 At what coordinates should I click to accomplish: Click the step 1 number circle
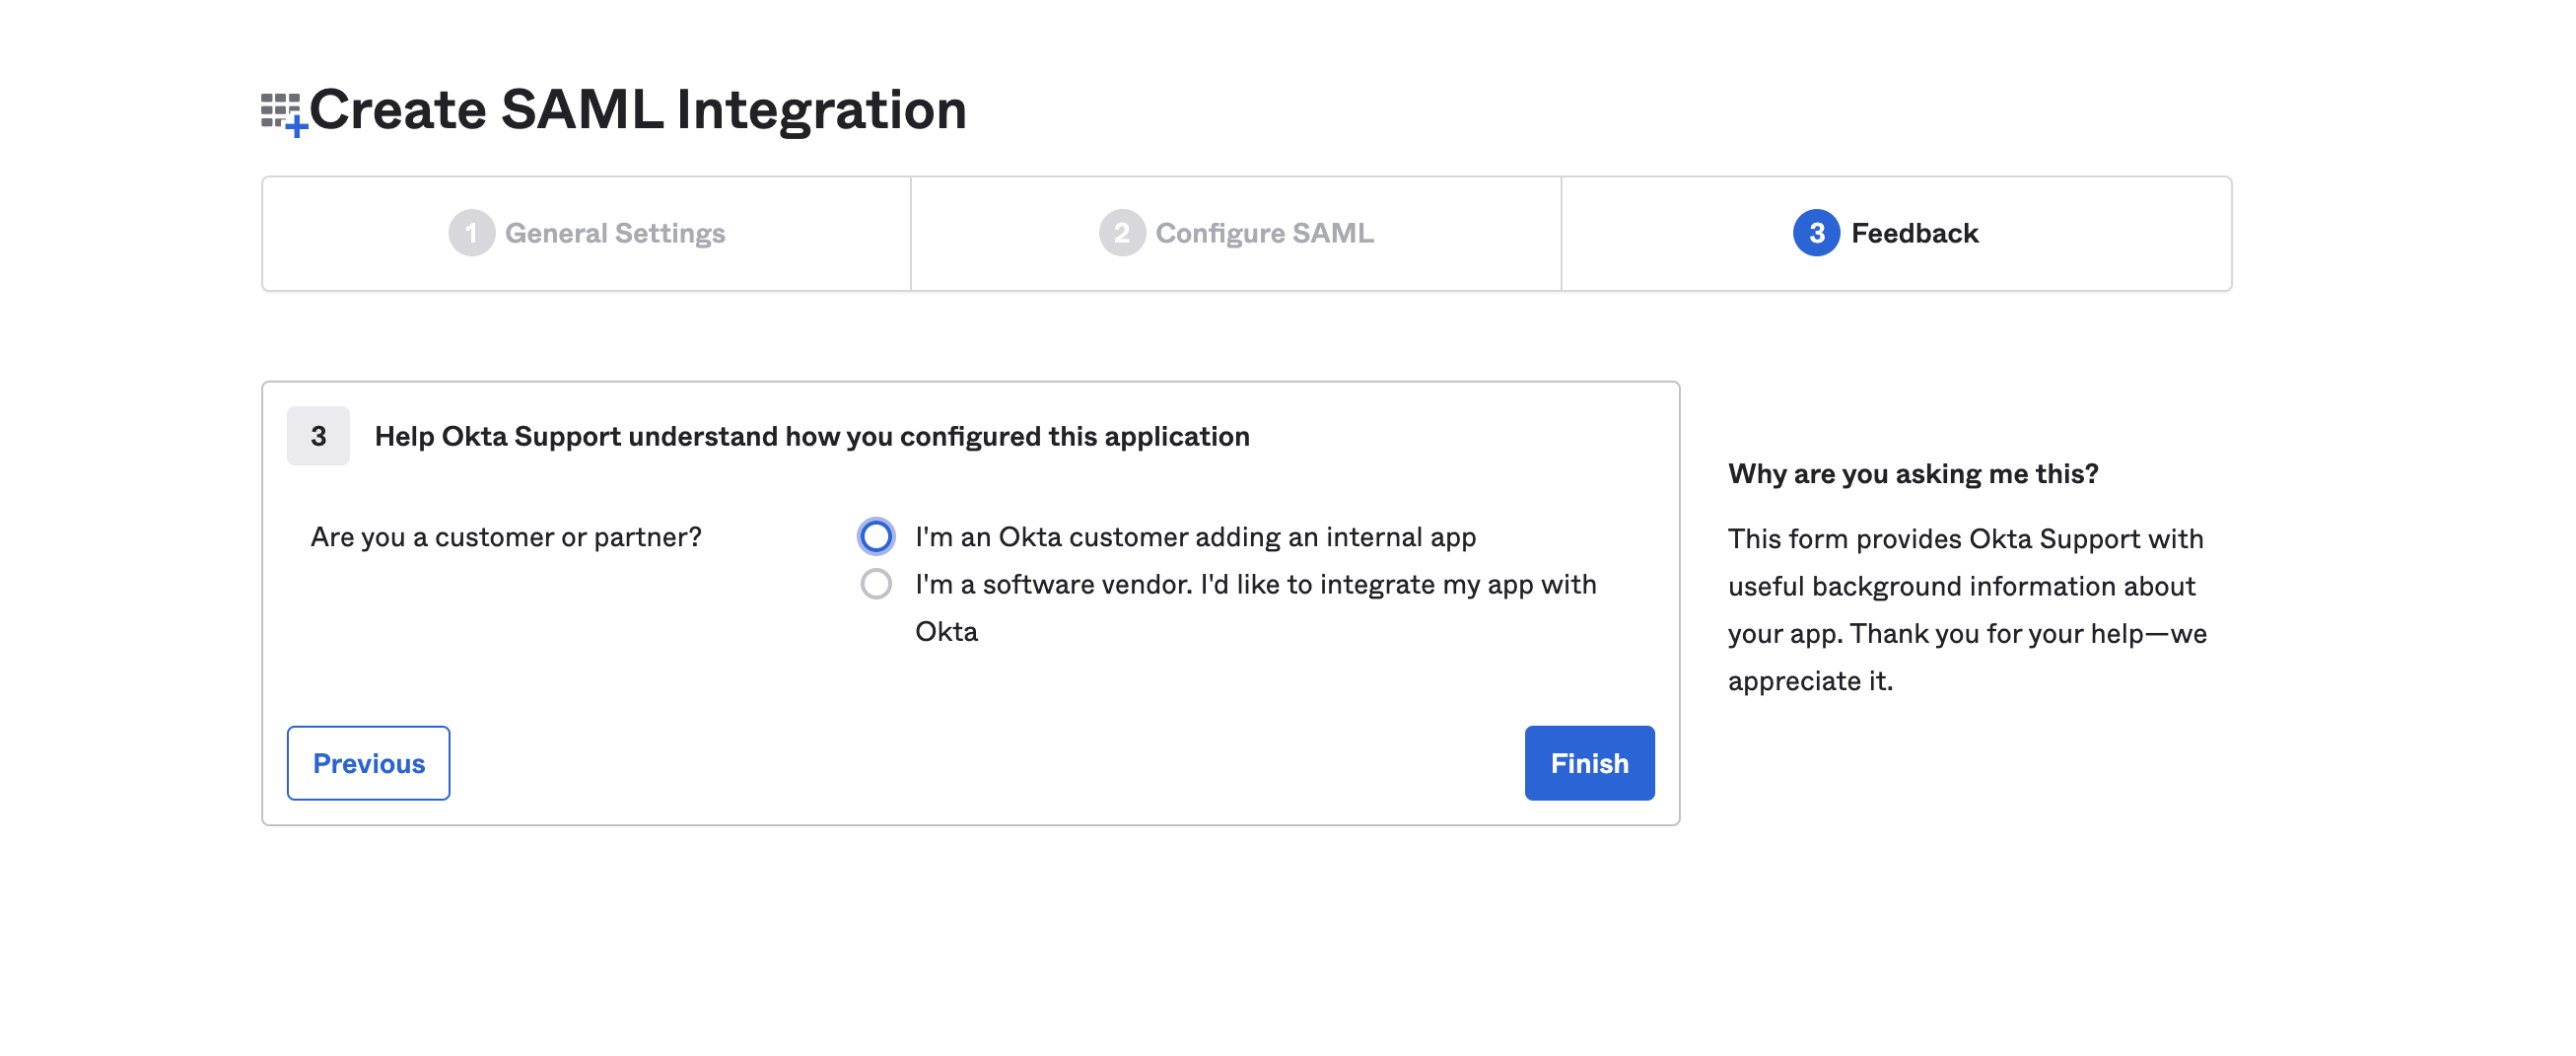471,233
